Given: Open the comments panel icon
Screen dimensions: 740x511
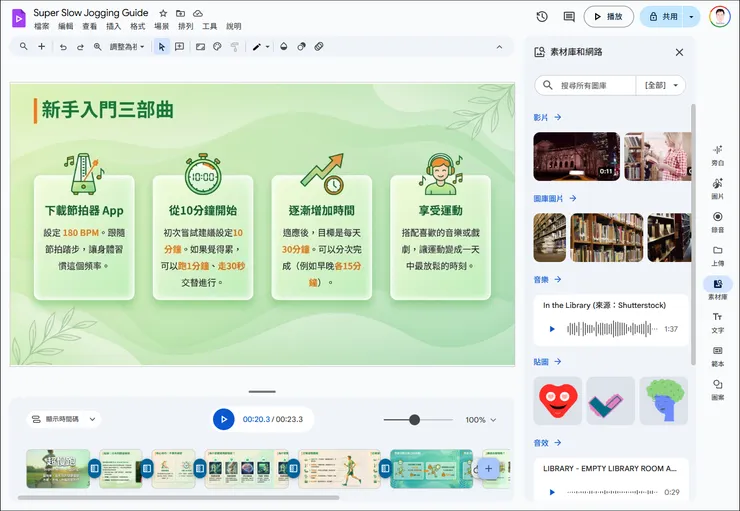Looking at the screenshot, I should pos(569,17).
